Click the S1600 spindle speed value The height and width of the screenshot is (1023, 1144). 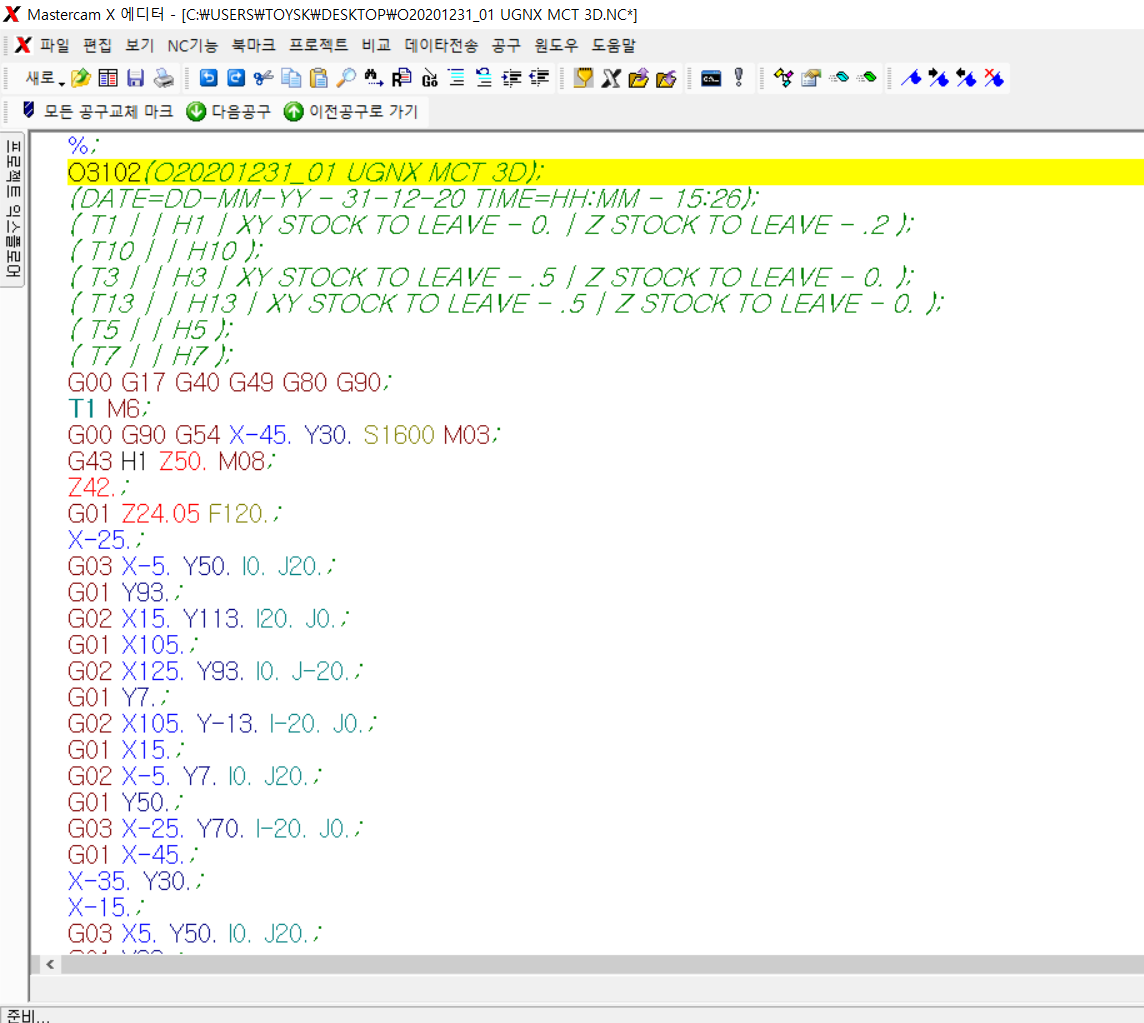tap(399, 435)
